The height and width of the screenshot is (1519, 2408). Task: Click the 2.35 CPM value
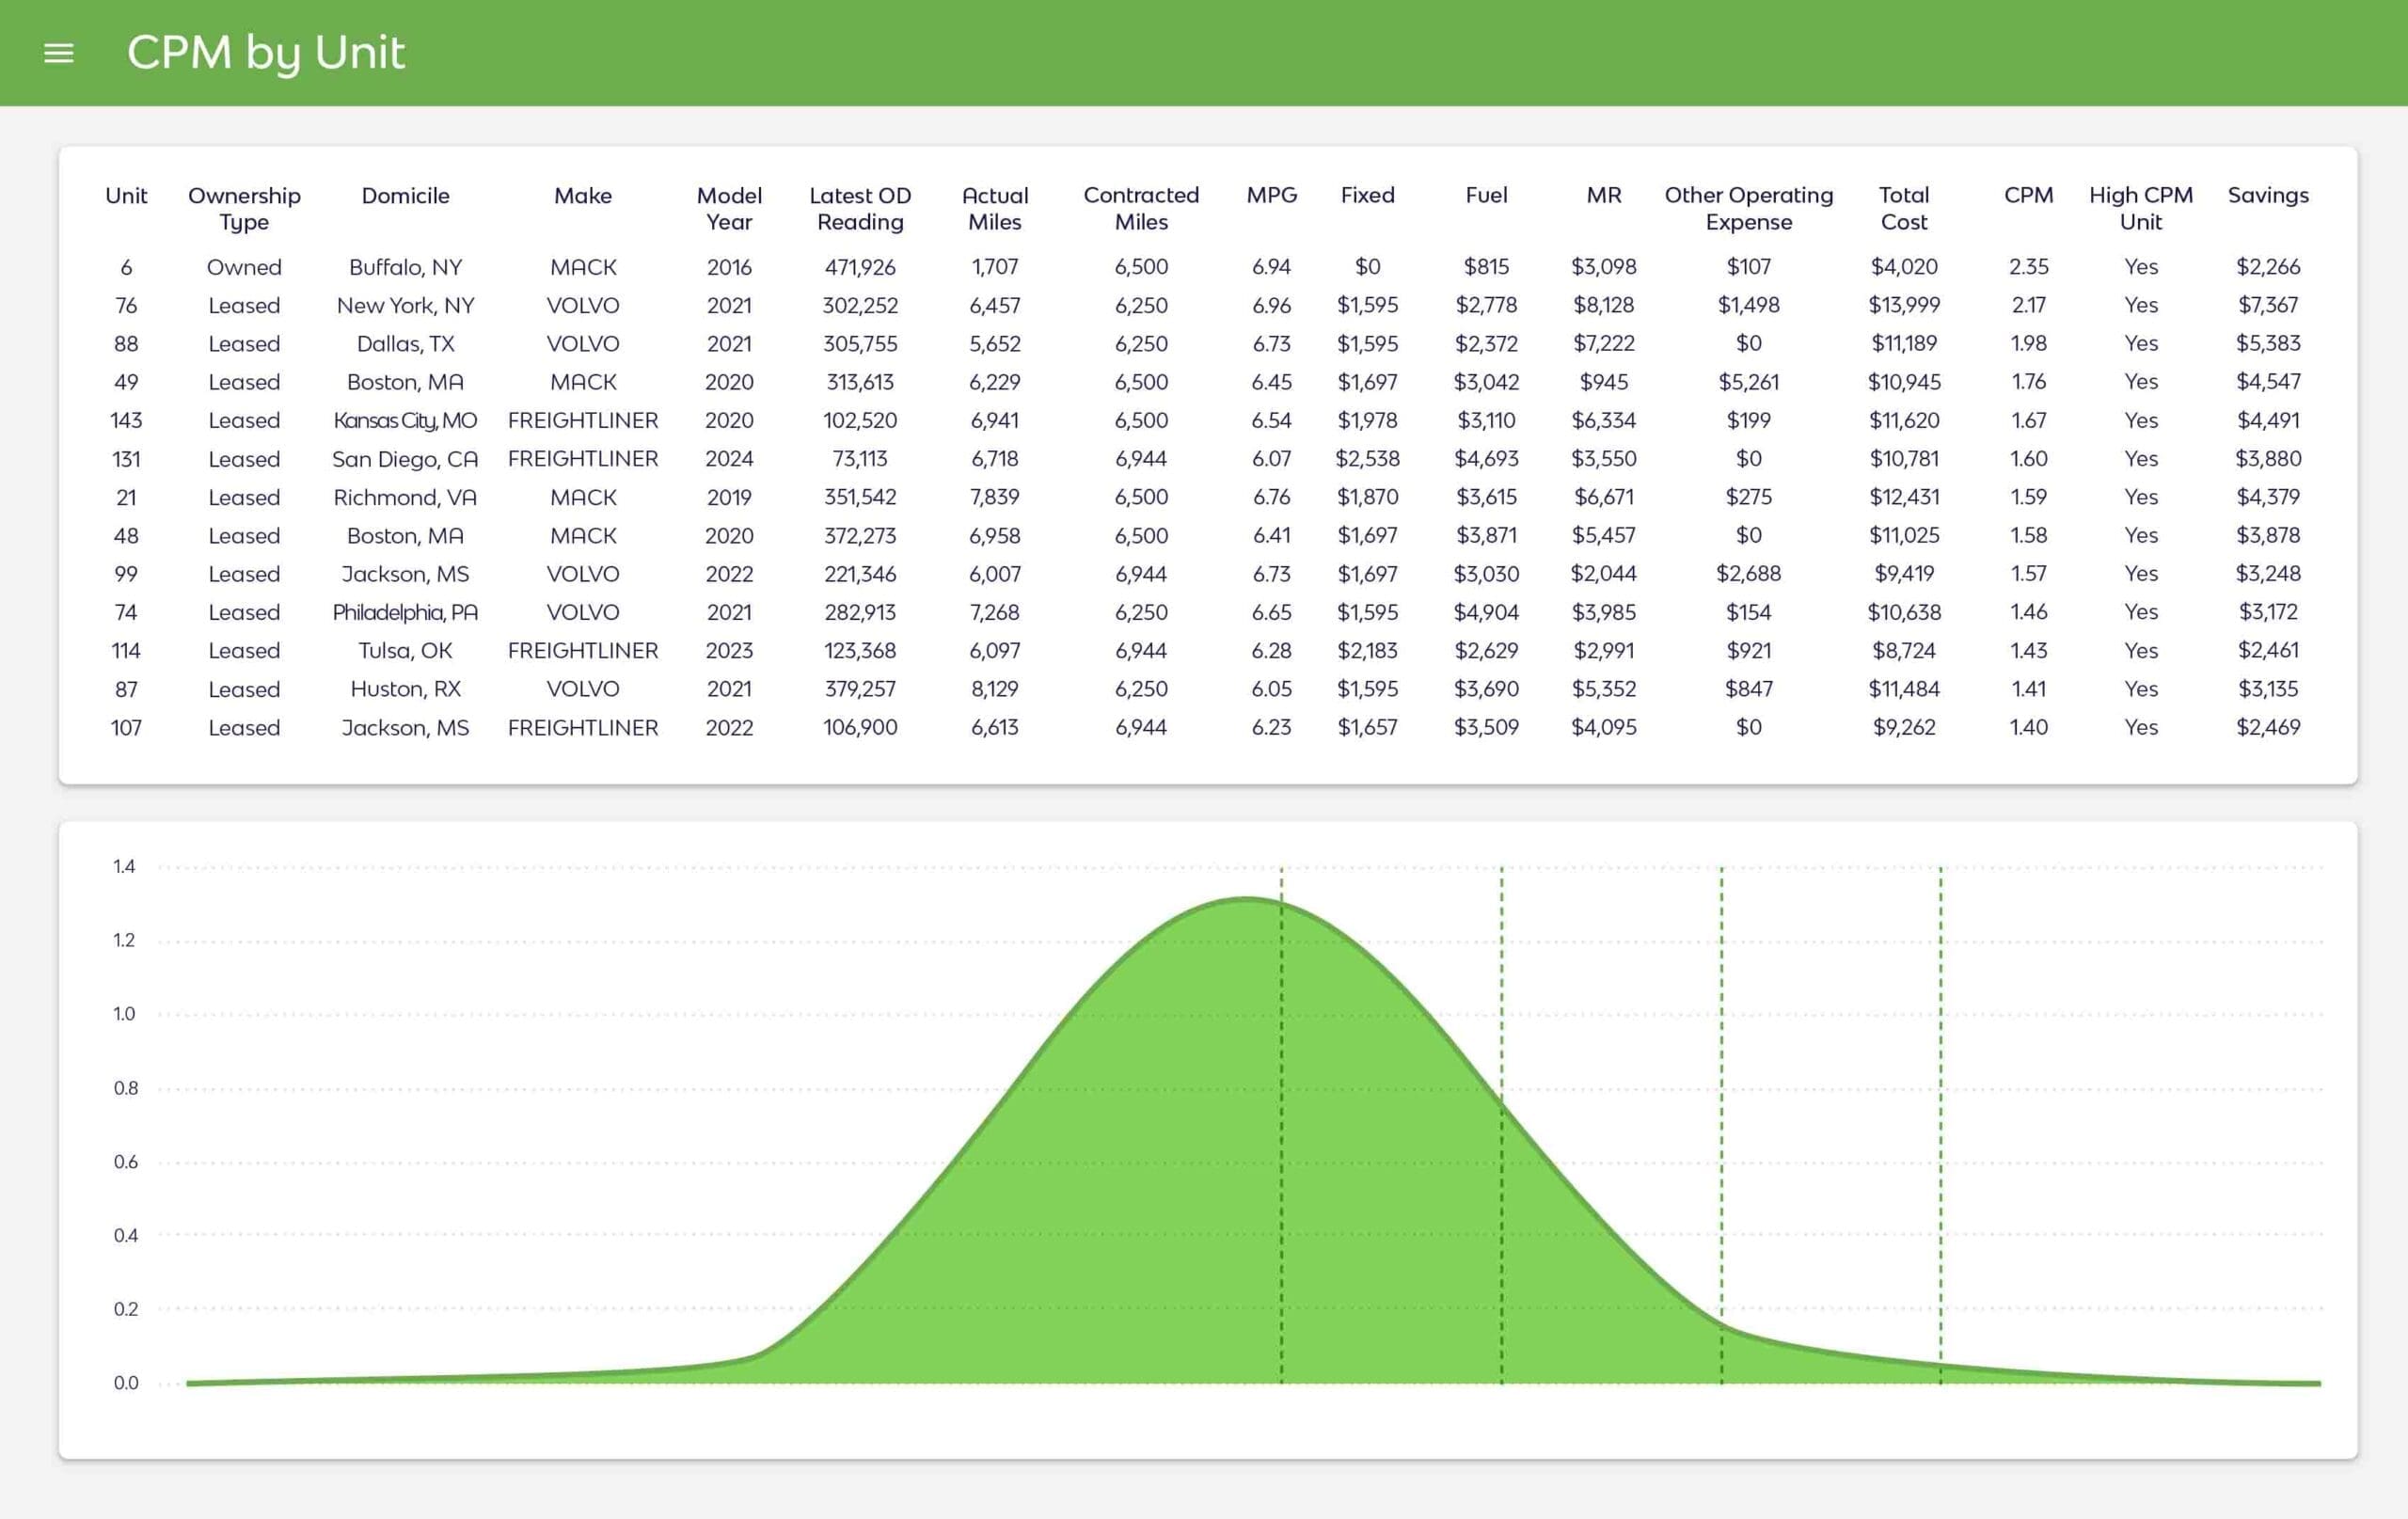2028,267
